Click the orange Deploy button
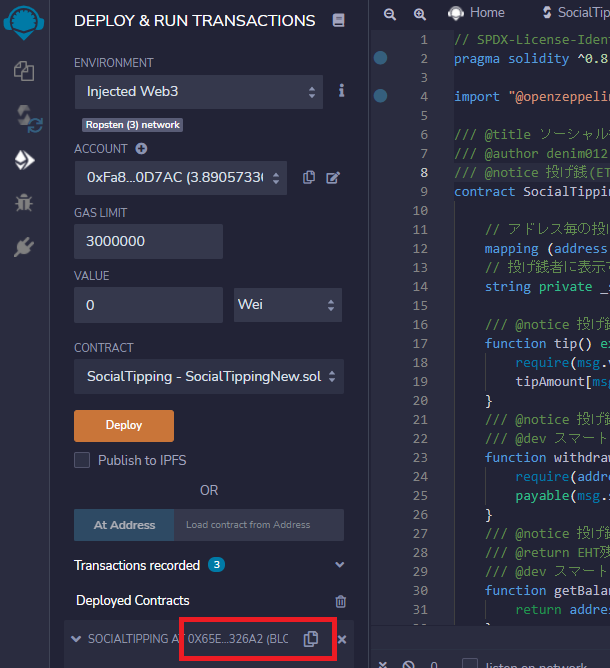Viewport: 610px width, 668px height. click(x=124, y=426)
